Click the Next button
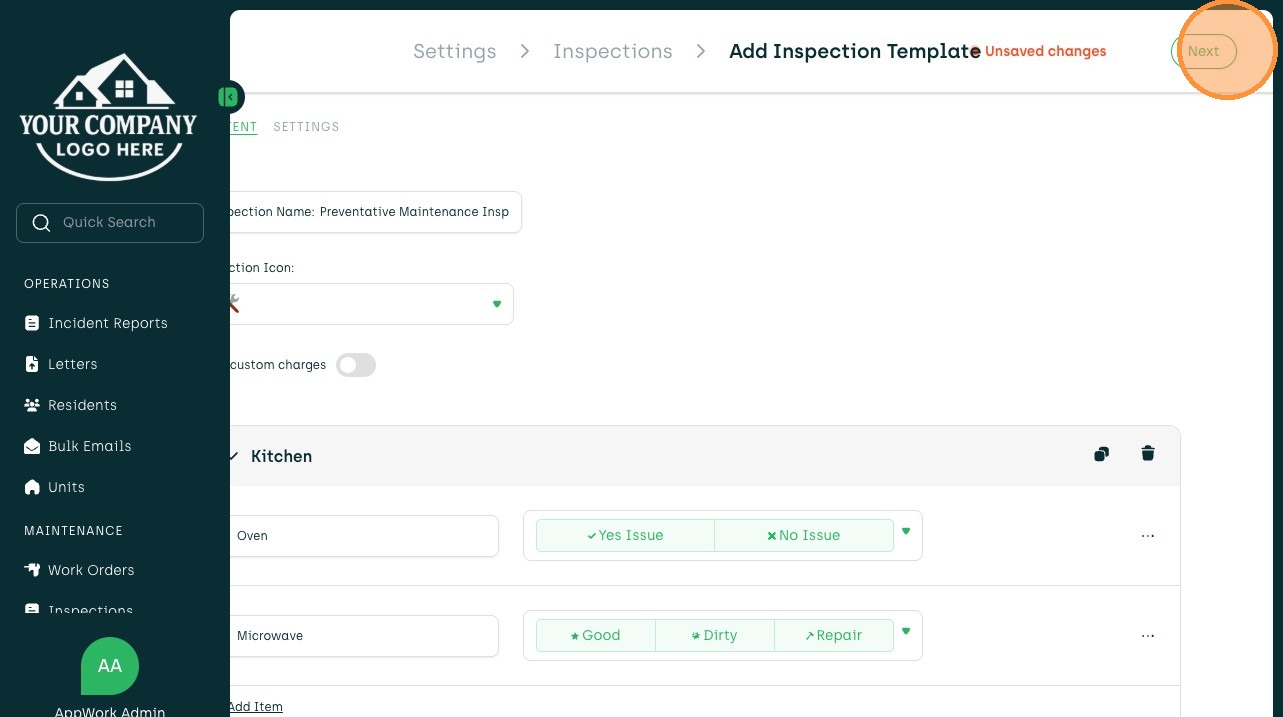 click(x=1203, y=51)
